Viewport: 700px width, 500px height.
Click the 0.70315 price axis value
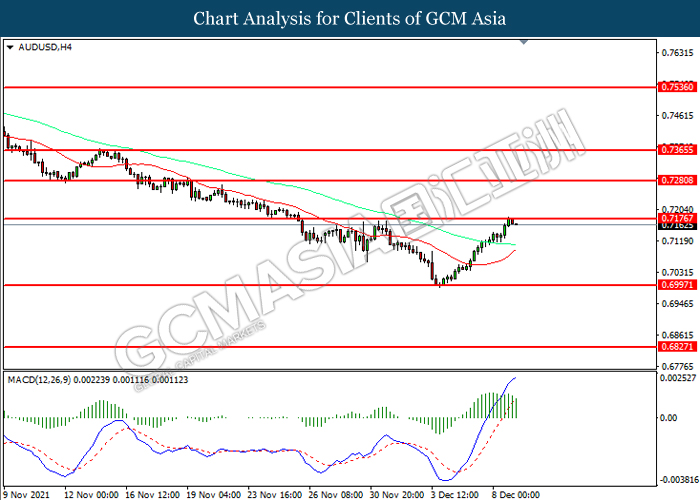(678, 272)
